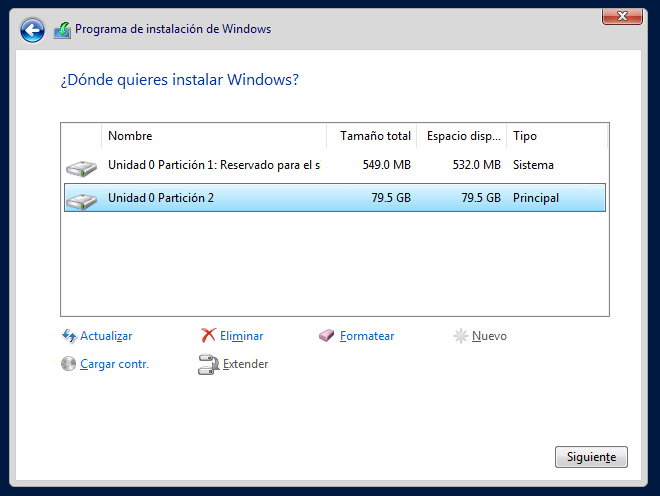Click the 79.5 GB Tamaño total cell of Partición 2
660x496 pixels.
tap(391, 198)
